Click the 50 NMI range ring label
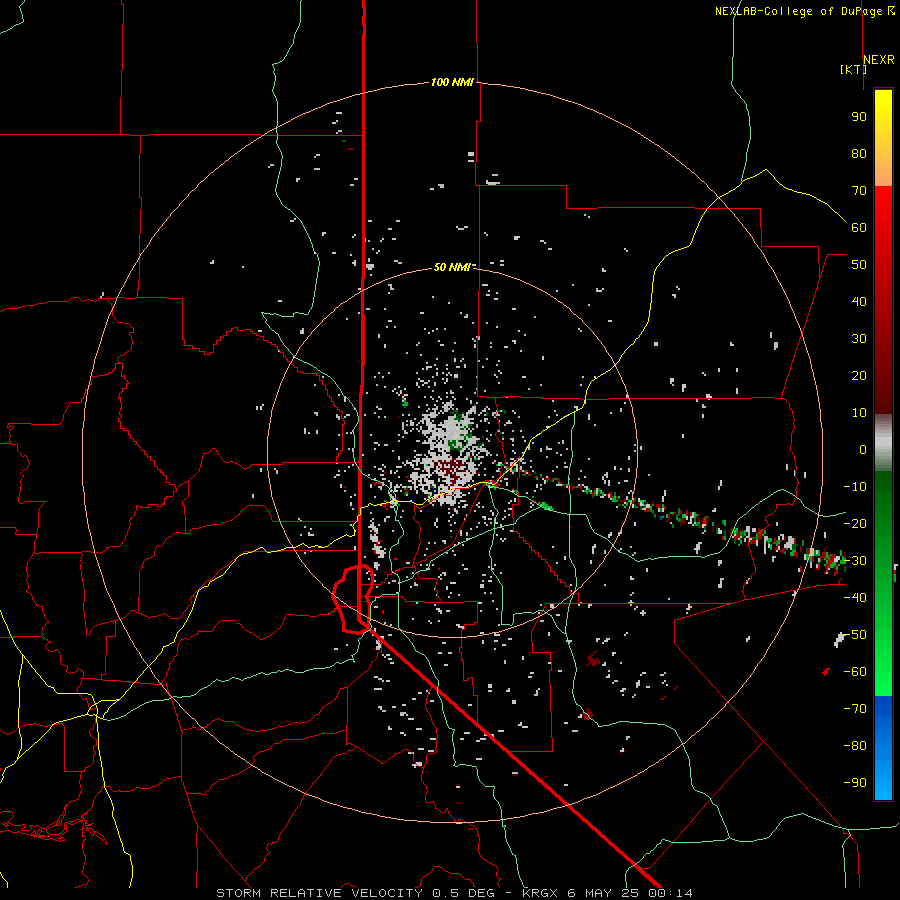The image size is (900, 900). [452, 267]
